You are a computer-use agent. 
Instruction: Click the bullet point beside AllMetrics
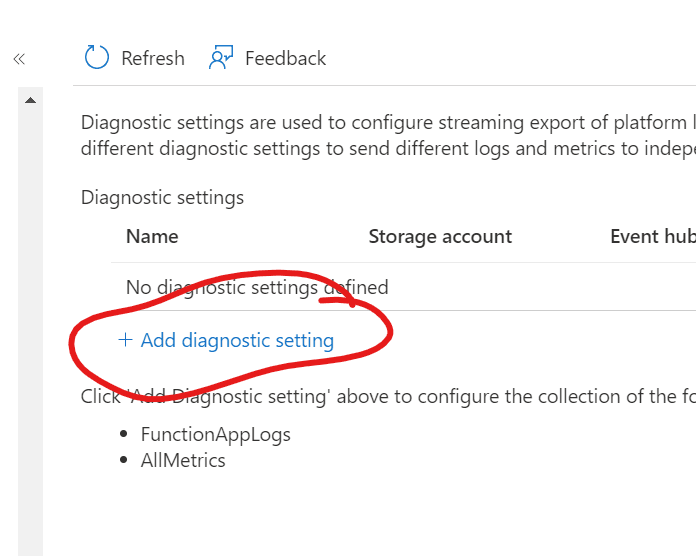click(124, 460)
